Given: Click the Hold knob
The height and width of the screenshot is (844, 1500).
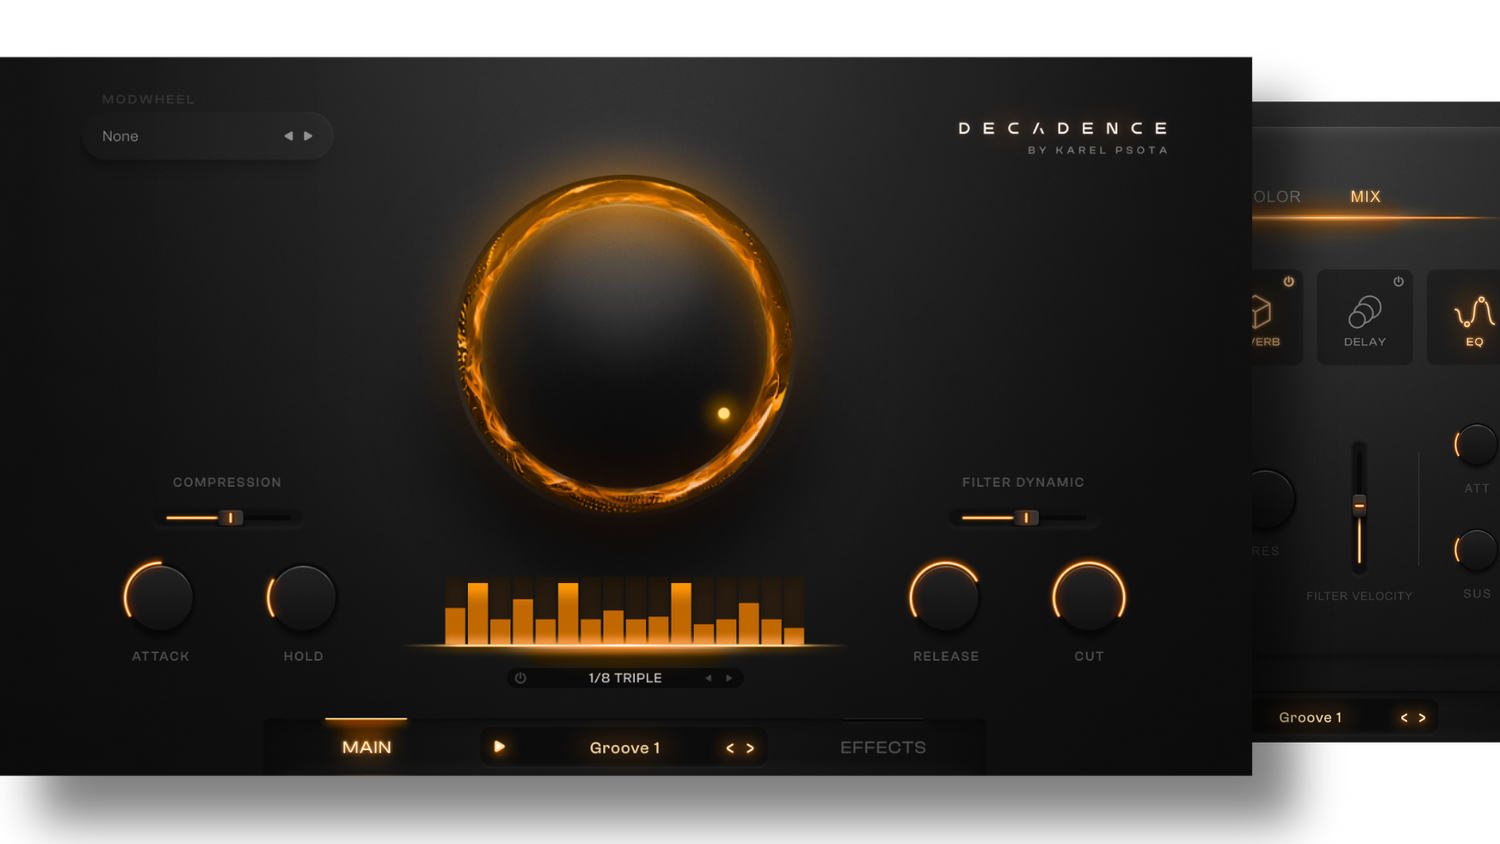Looking at the screenshot, I should tap(303, 598).
